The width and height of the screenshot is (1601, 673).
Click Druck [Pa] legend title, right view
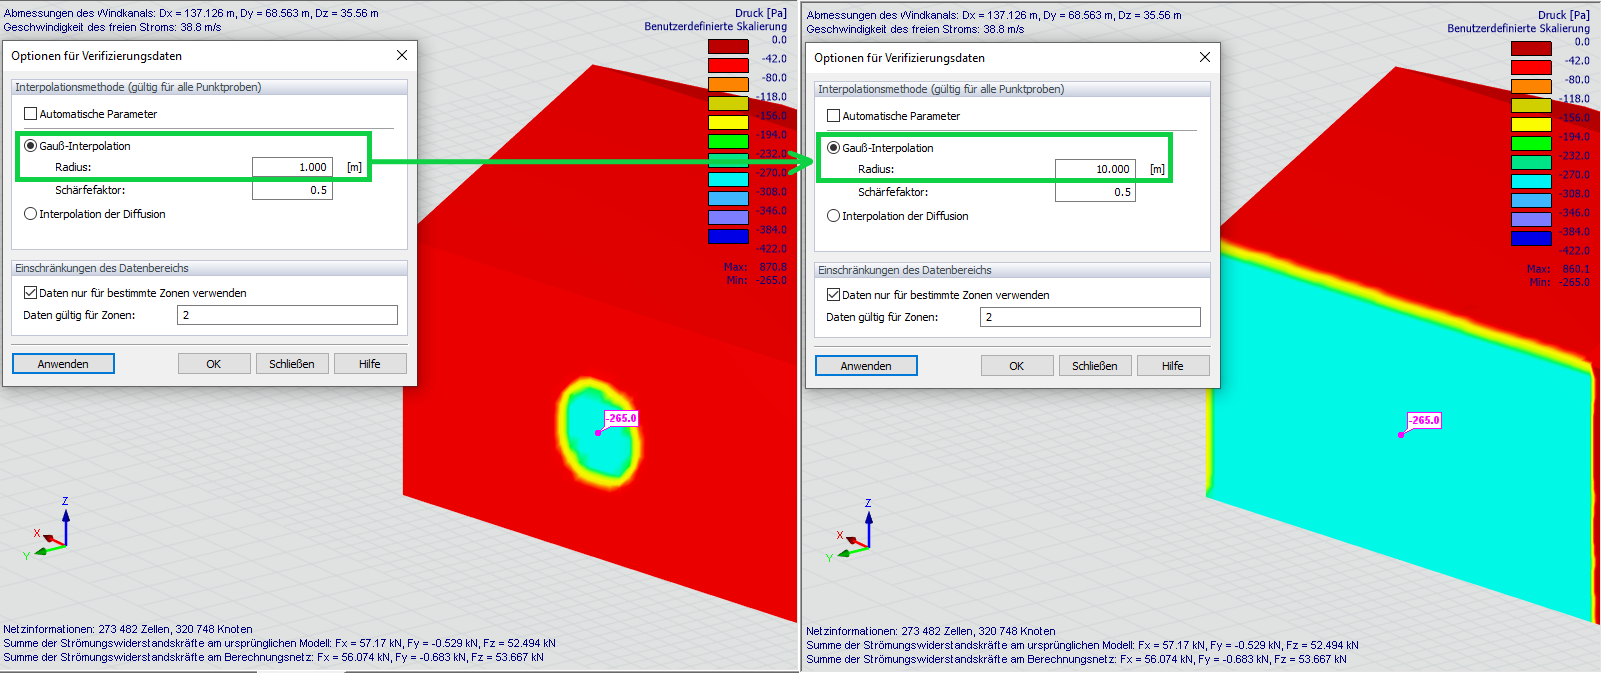(1564, 15)
